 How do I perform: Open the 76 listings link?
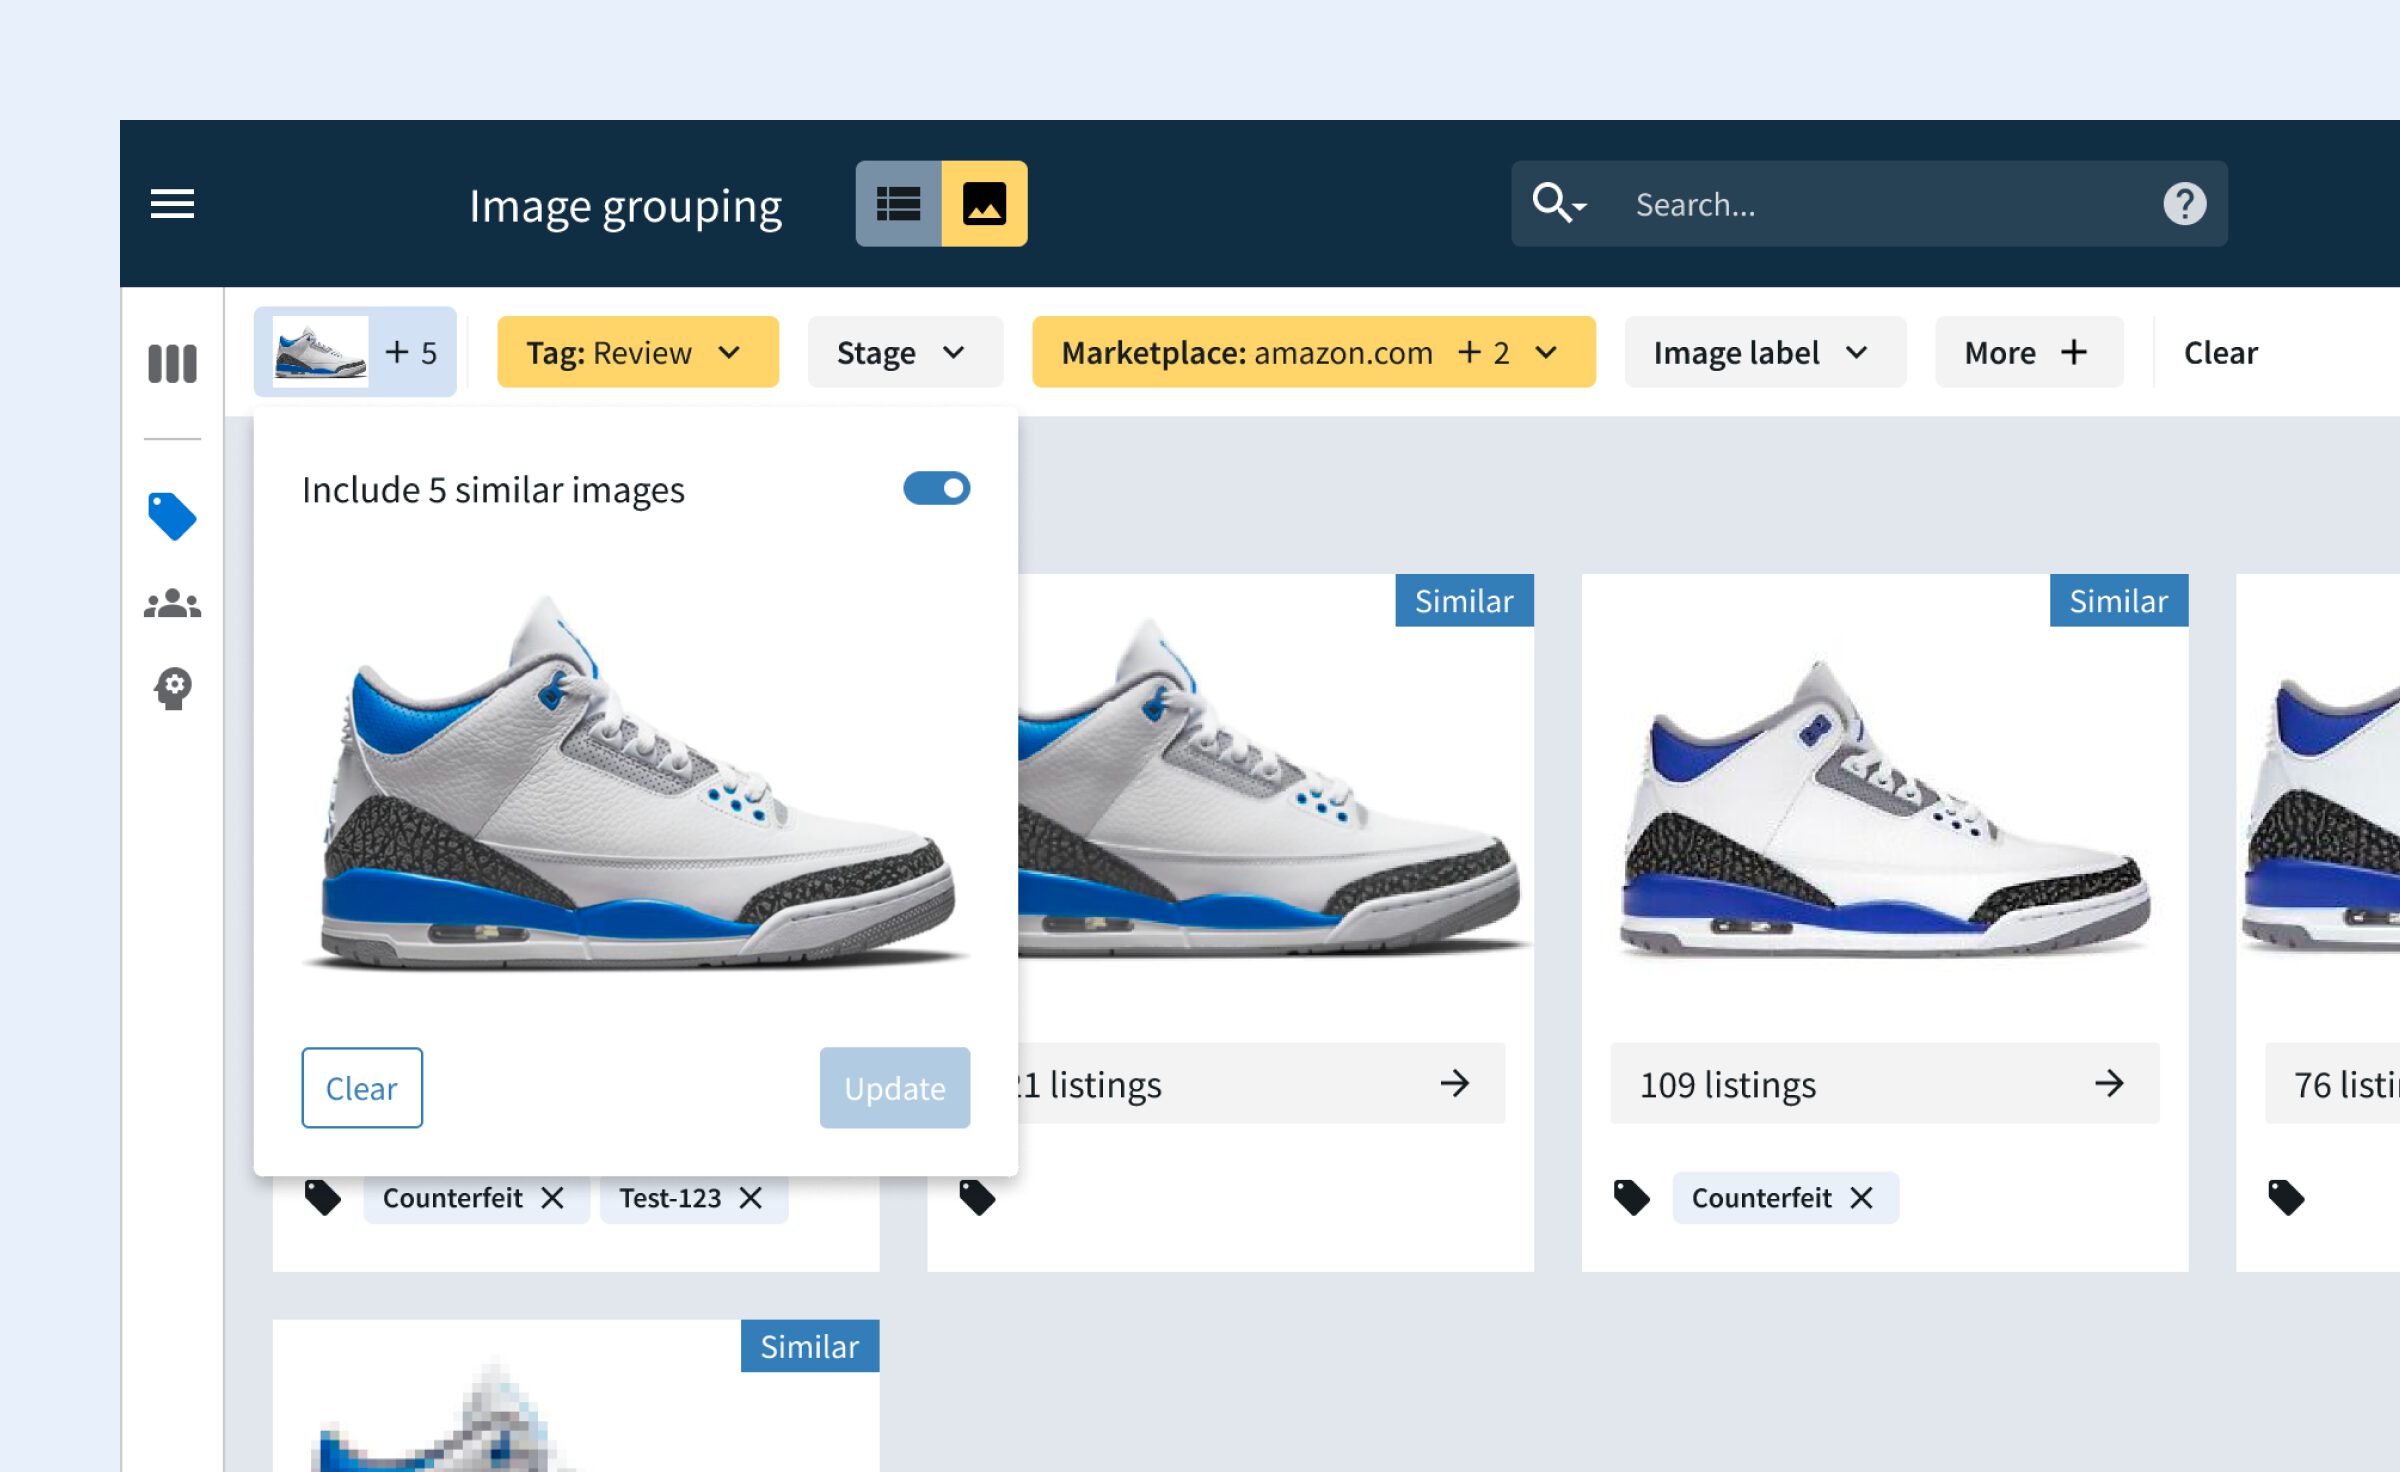[2332, 1083]
